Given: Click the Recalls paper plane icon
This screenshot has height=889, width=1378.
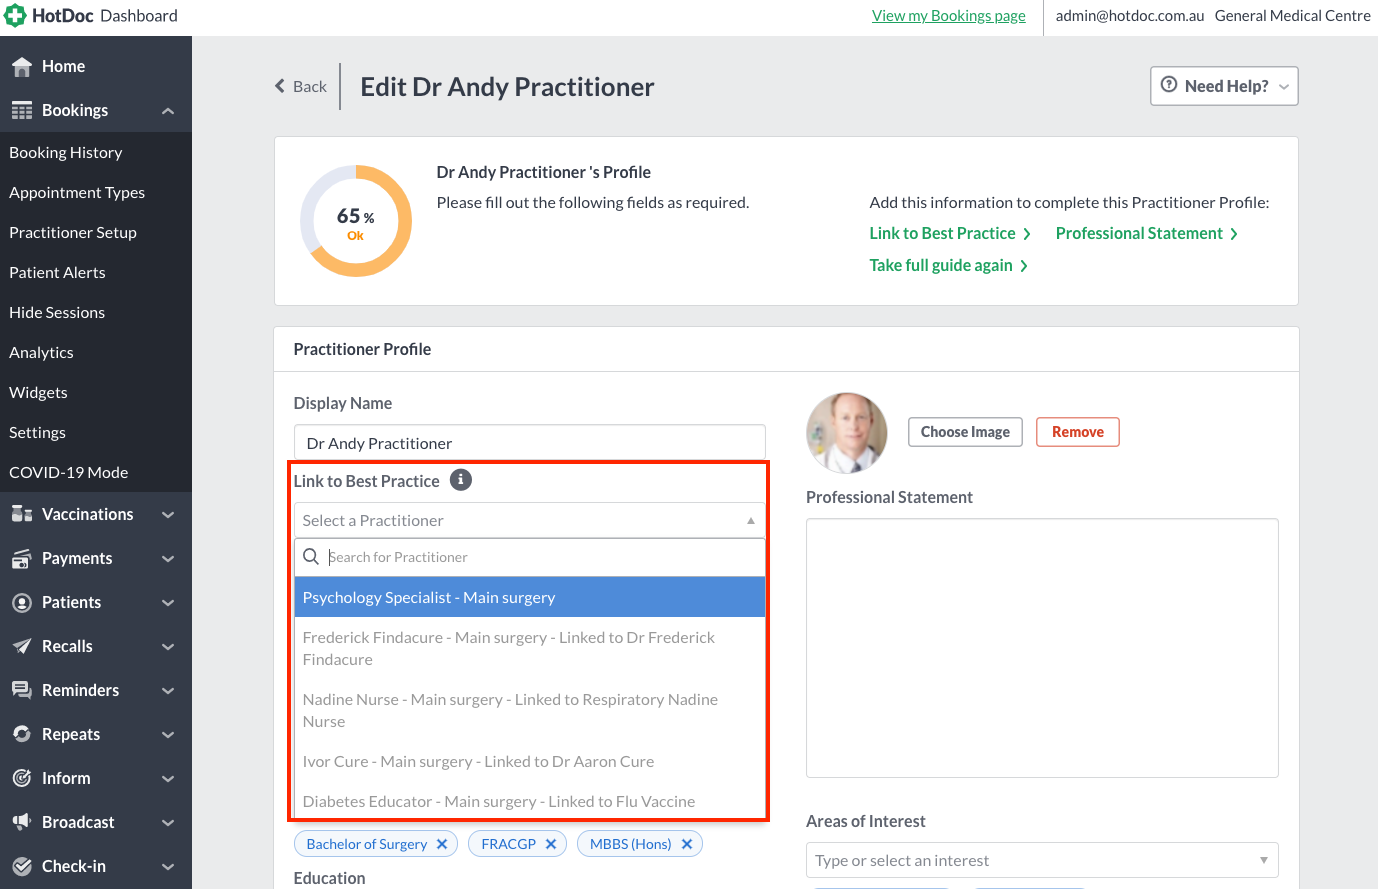Looking at the screenshot, I should coord(21,646).
